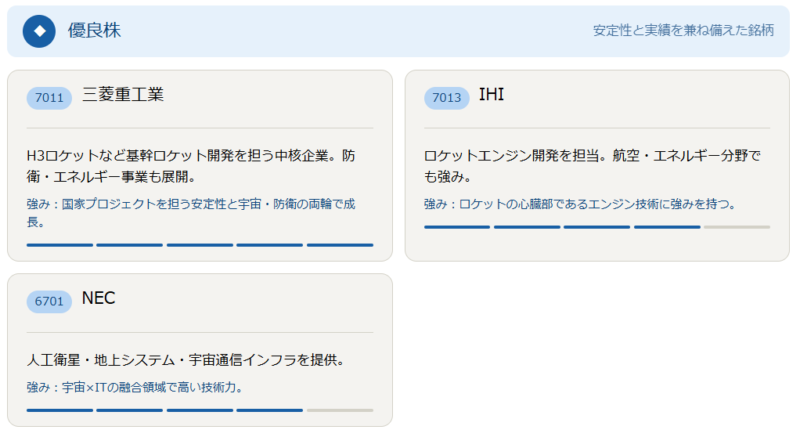The height and width of the screenshot is (437, 800).
Task: Click the IHI 強み strength note
Action: coord(580,204)
